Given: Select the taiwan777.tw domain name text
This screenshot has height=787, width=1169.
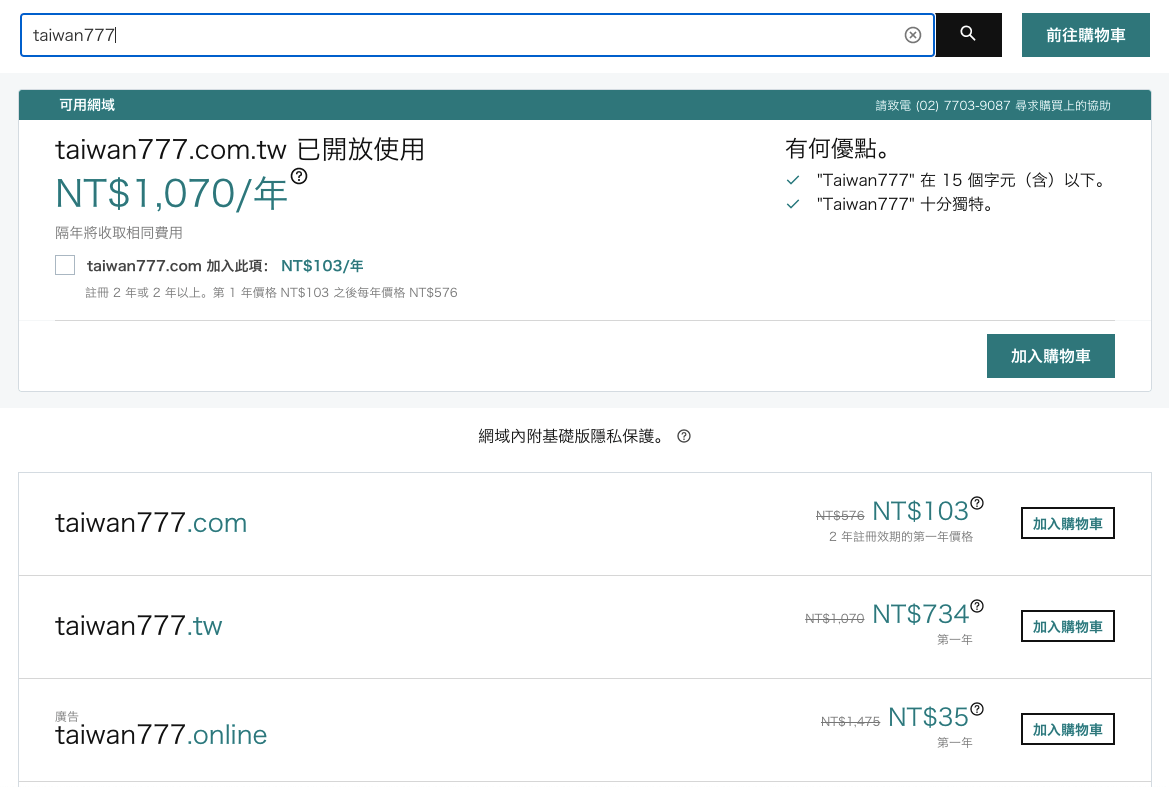Looking at the screenshot, I should point(139,626).
